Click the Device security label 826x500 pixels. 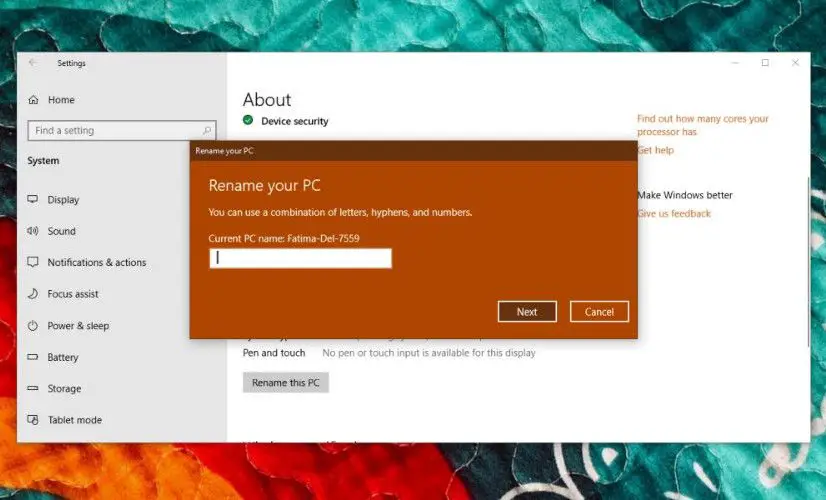pyautogui.click(x=294, y=121)
